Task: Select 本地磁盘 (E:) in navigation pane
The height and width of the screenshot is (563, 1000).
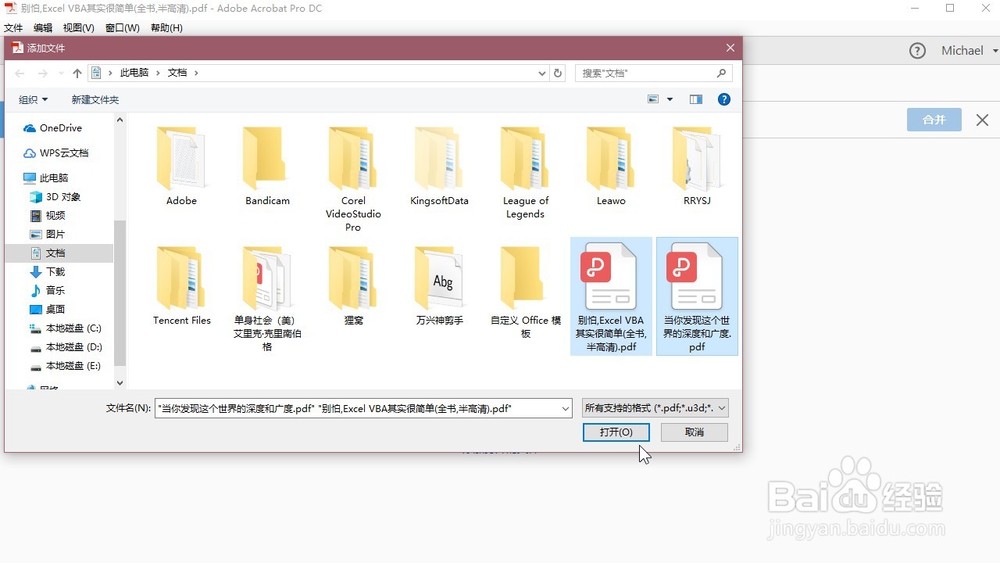Action: (66, 366)
